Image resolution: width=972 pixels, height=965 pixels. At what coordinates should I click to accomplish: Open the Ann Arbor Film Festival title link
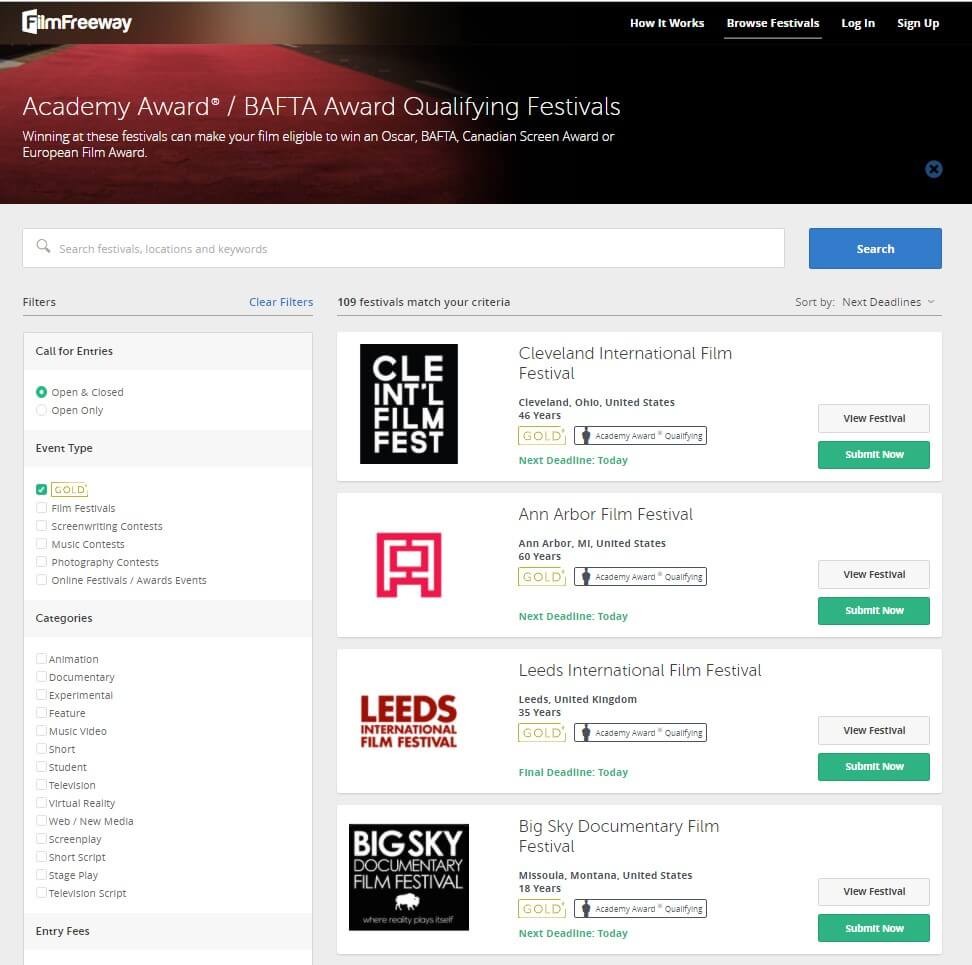[606, 514]
